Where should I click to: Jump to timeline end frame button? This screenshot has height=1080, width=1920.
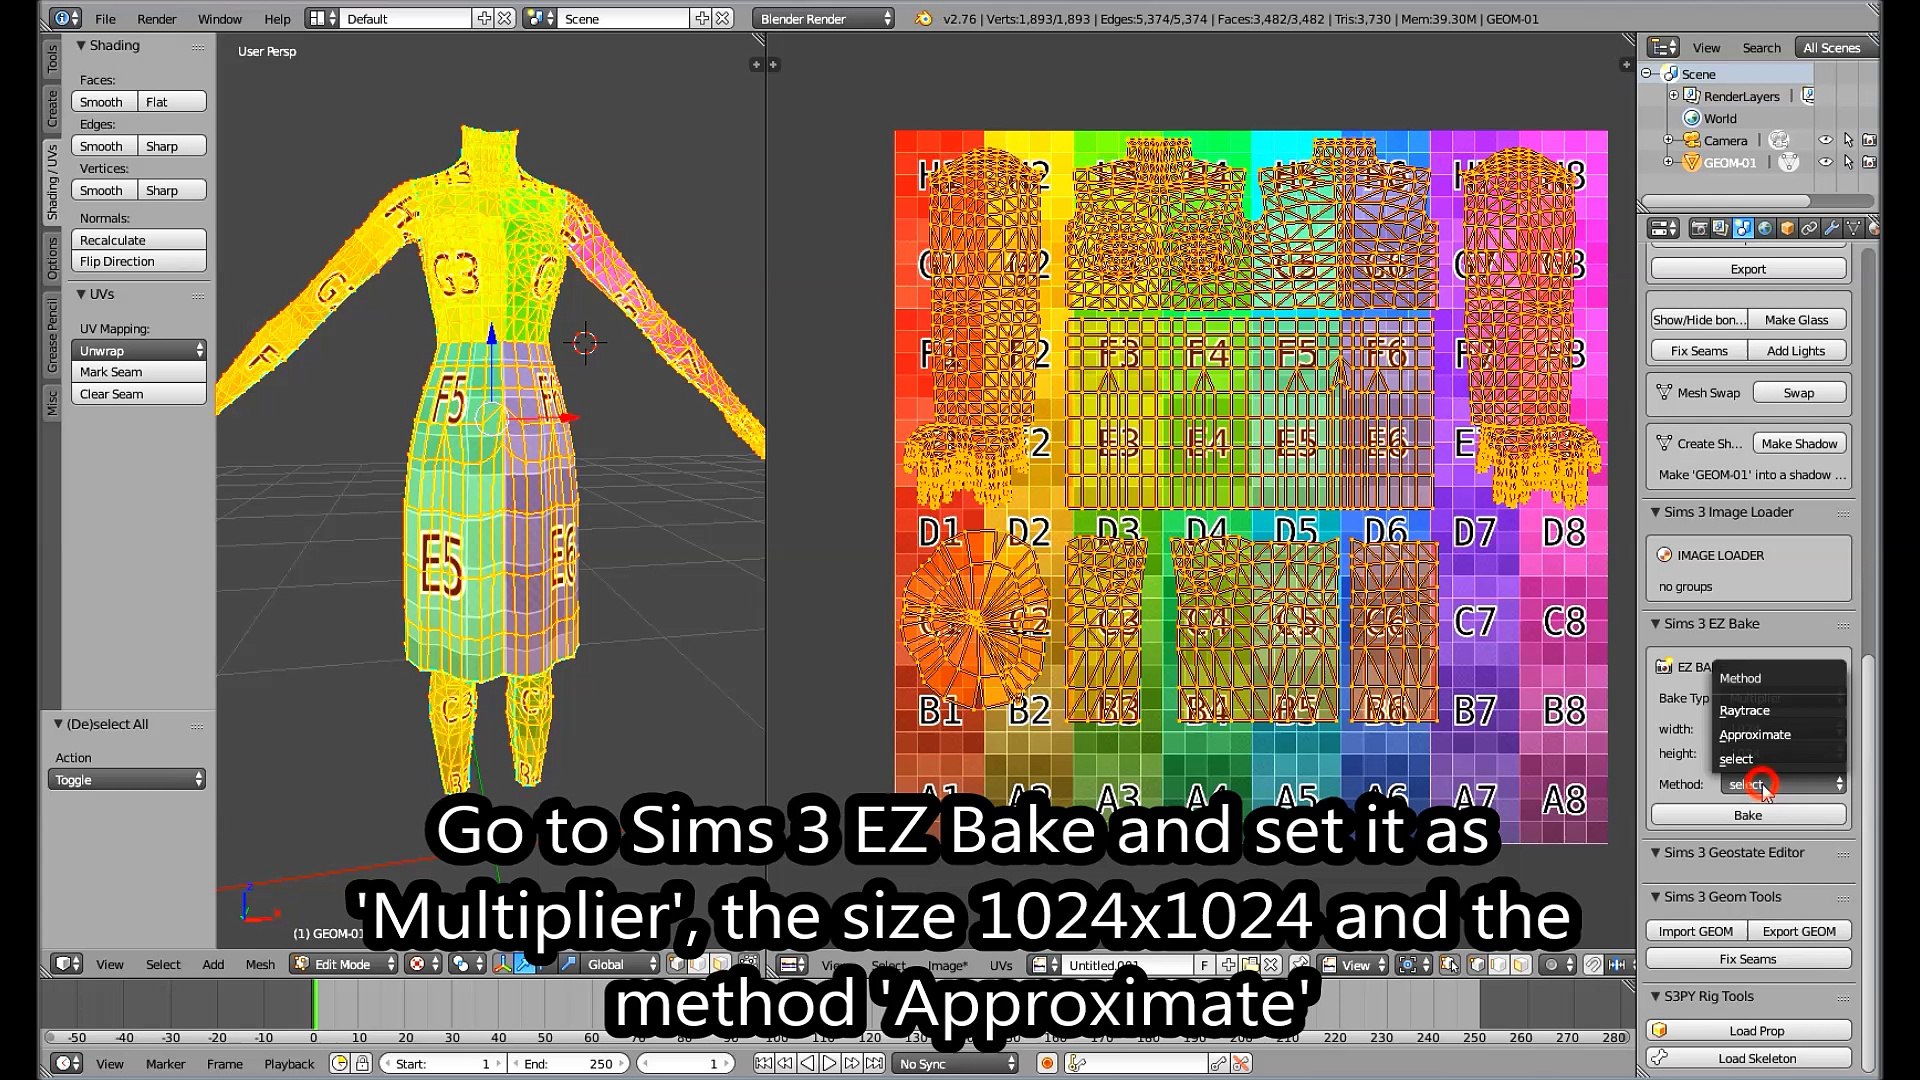[x=874, y=1063]
